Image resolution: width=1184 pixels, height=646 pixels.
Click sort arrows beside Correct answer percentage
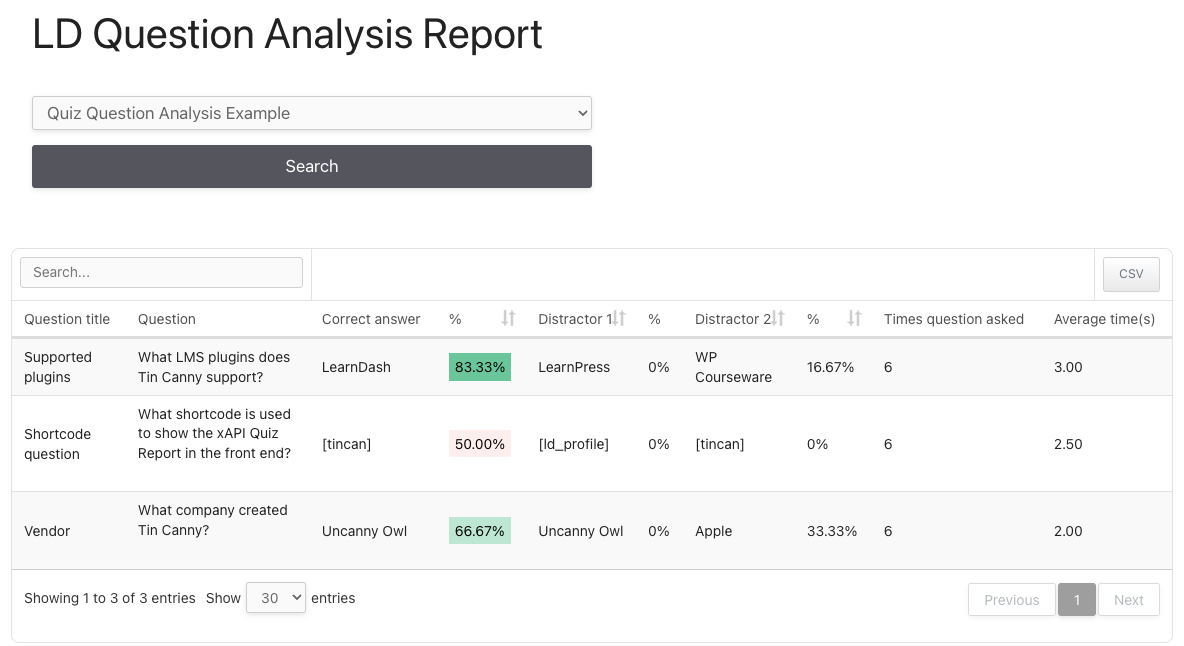tap(508, 319)
